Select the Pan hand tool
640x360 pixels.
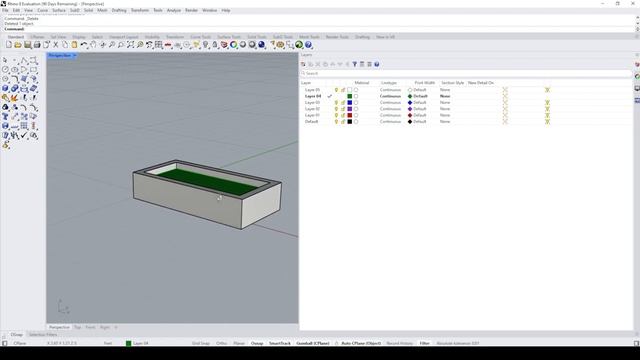pyautogui.click(x=93, y=45)
